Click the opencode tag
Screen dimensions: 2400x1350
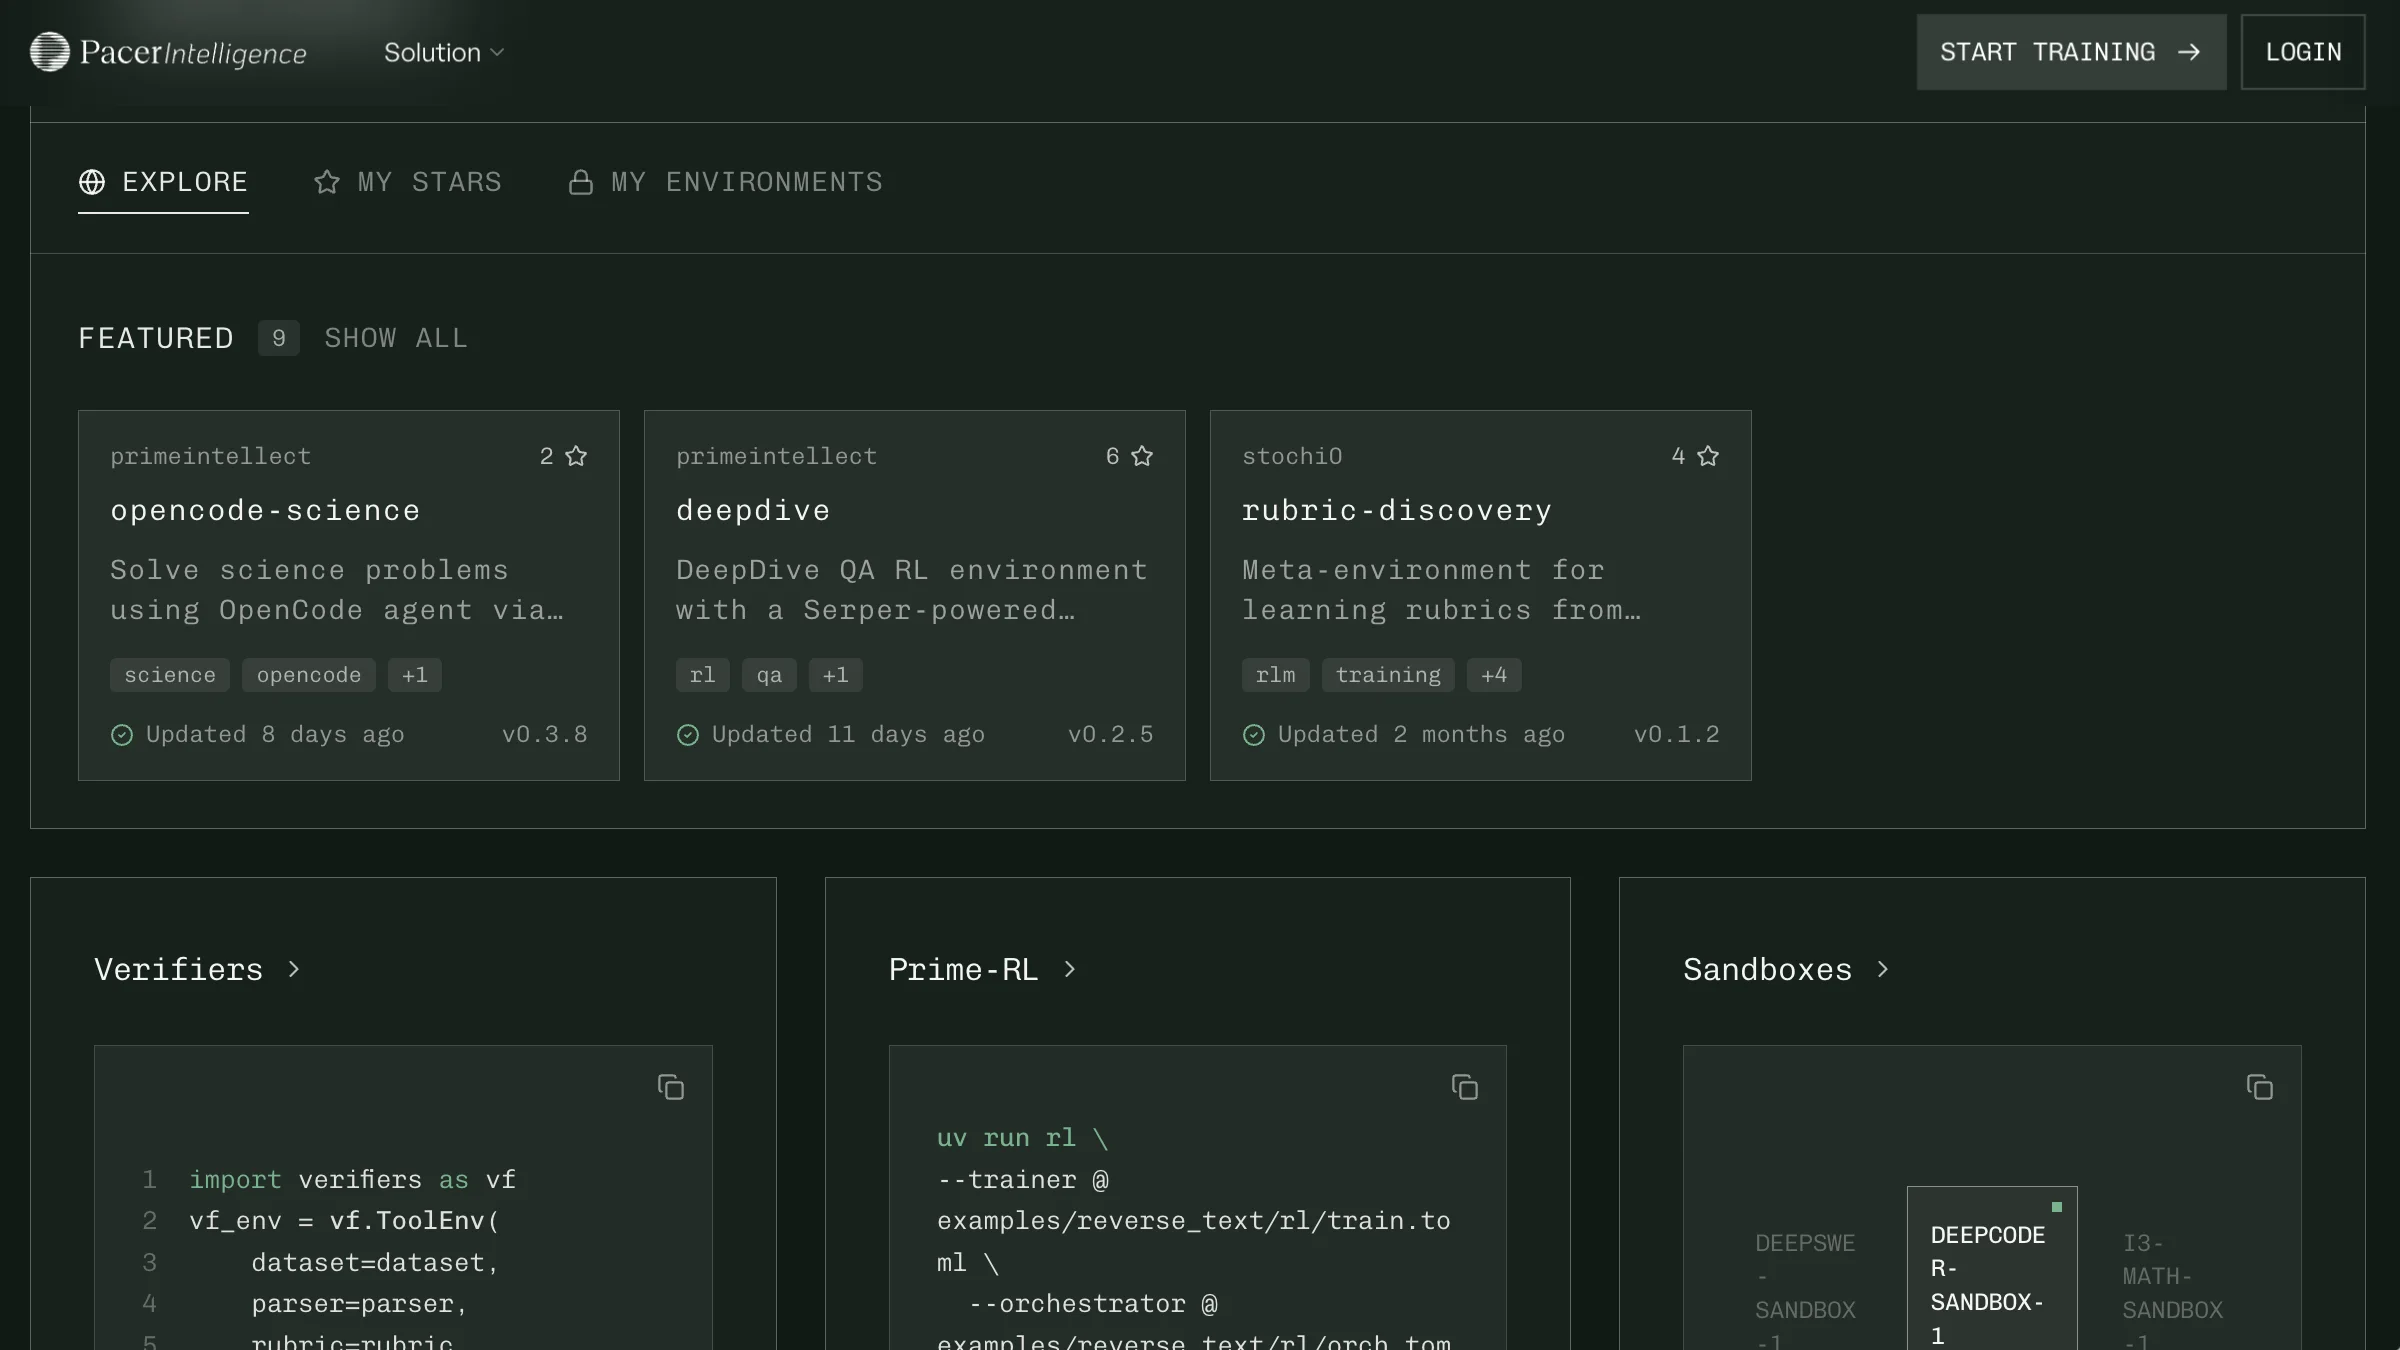pos(309,675)
